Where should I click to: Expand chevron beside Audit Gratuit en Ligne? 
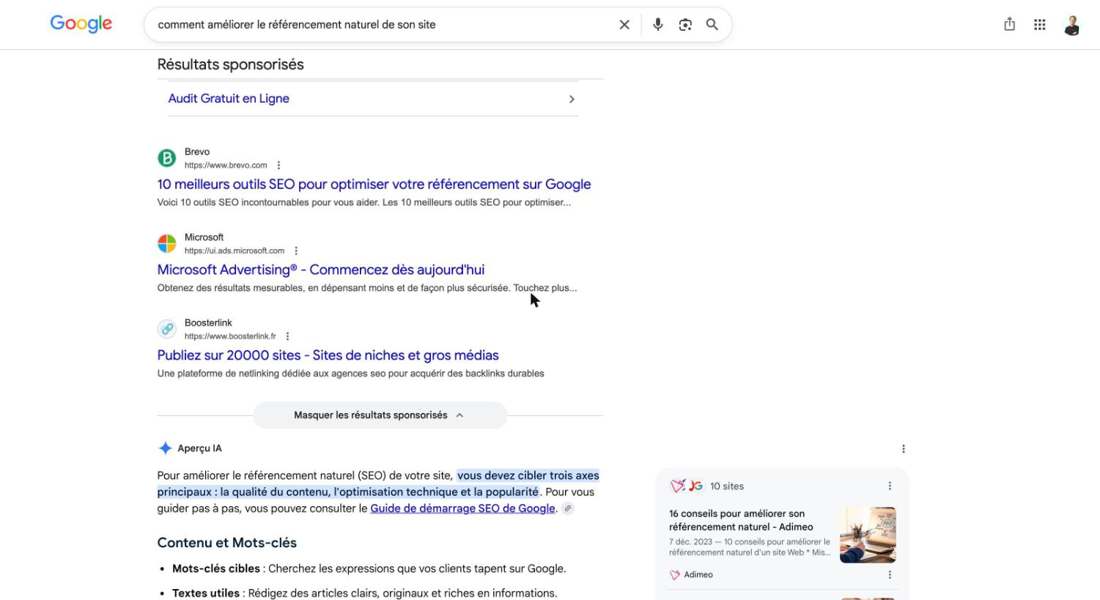click(x=571, y=99)
